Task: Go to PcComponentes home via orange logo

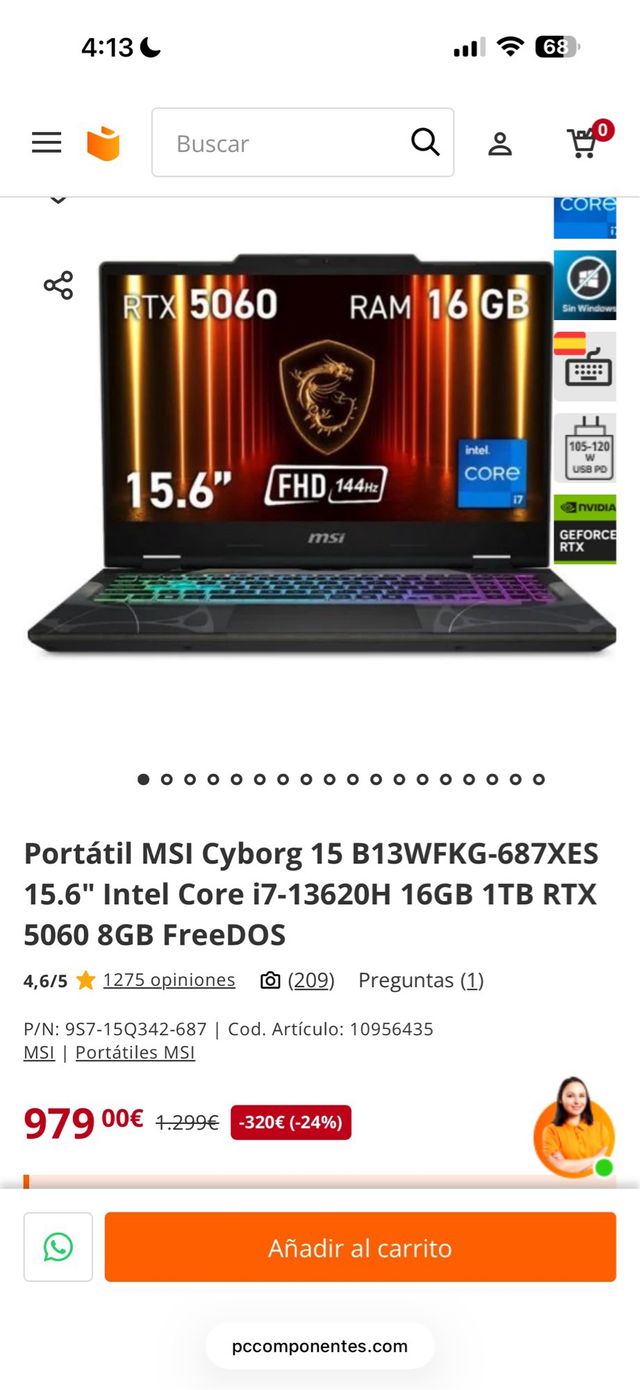Action: pos(103,143)
